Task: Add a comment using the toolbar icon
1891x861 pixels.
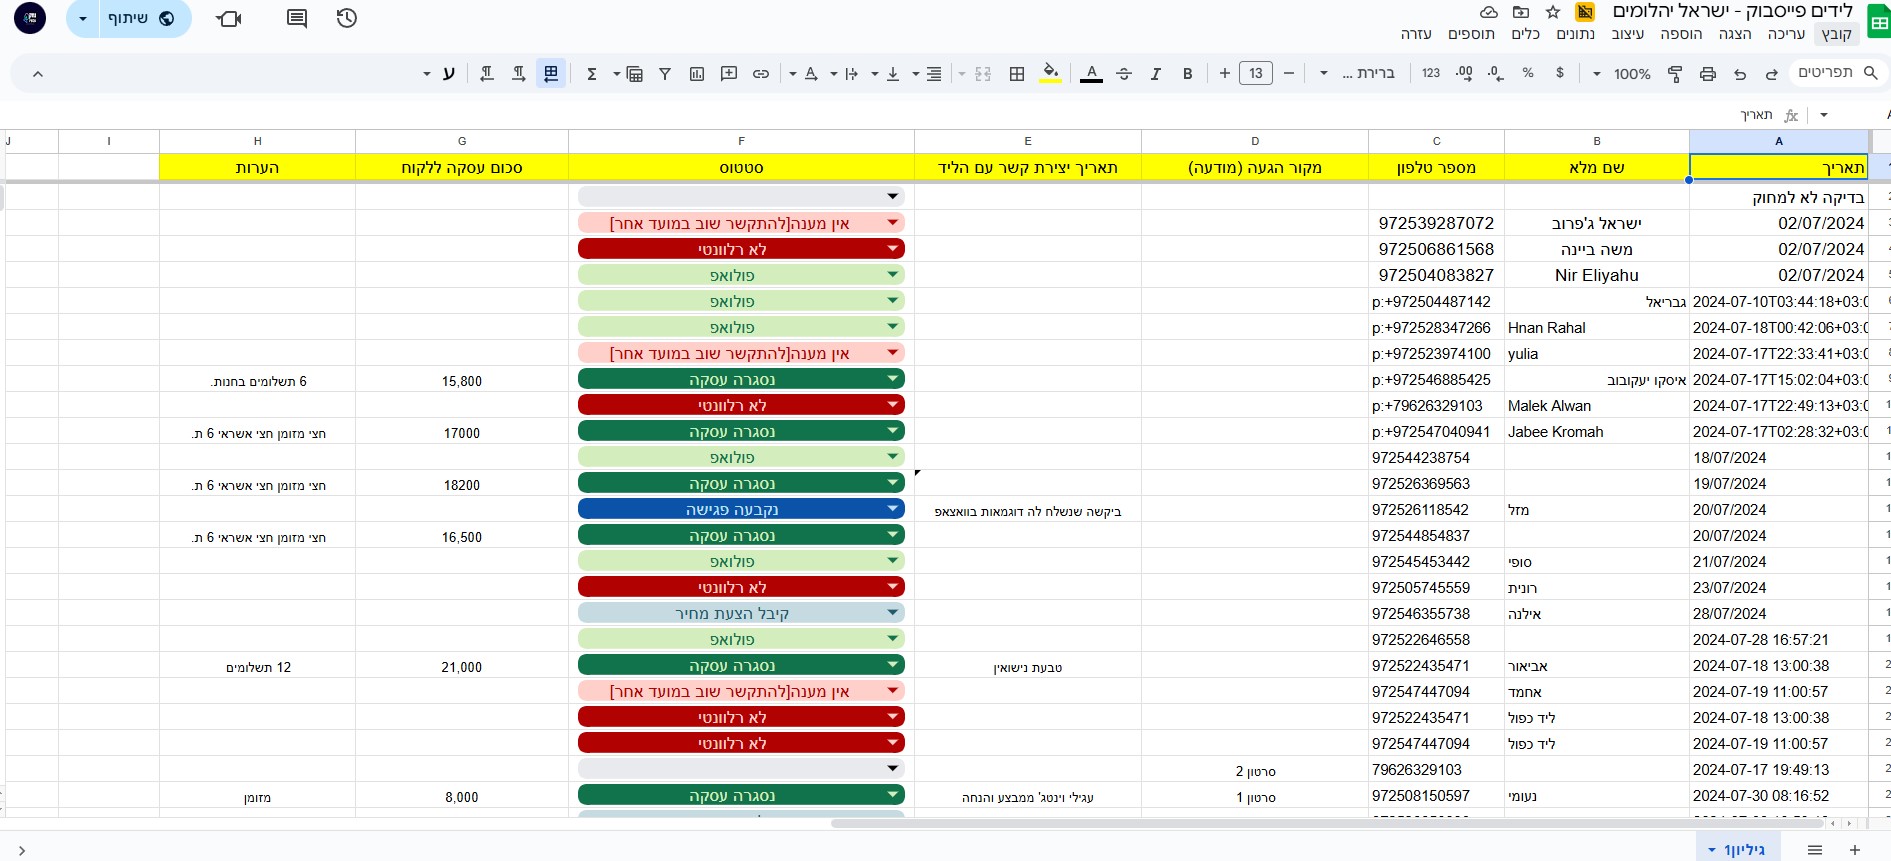Action: click(729, 73)
